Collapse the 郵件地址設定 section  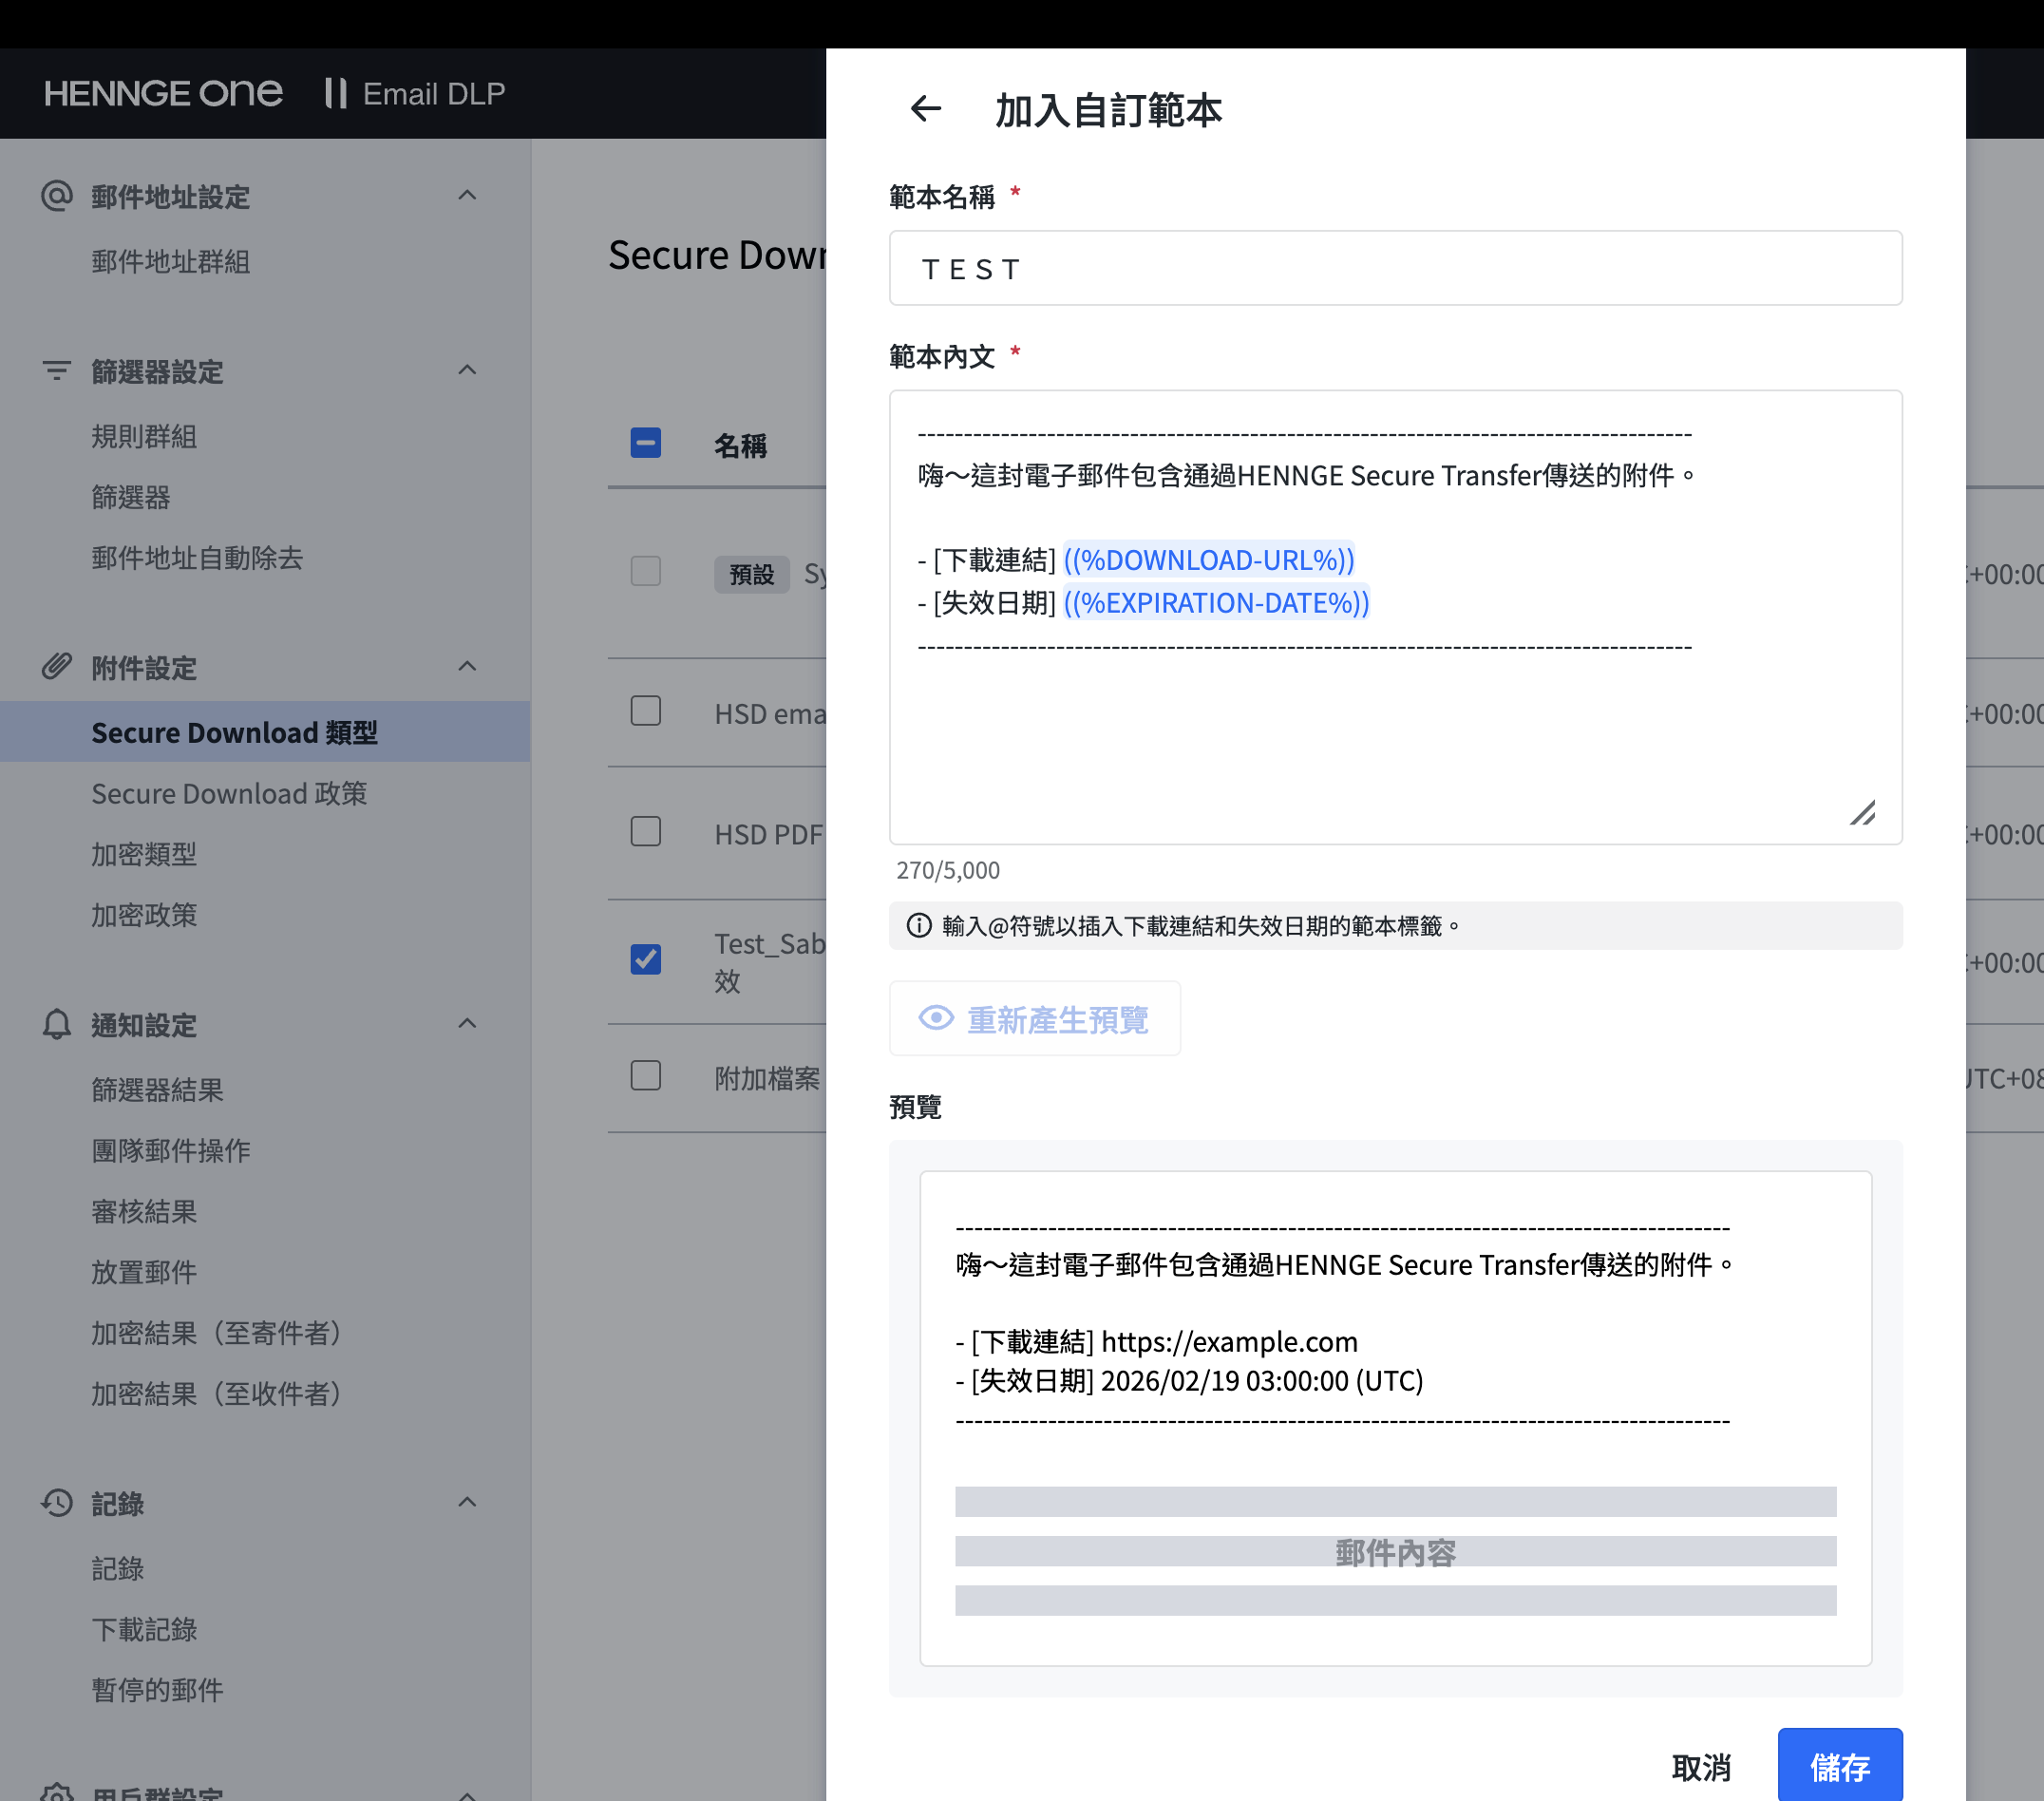(467, 196)
